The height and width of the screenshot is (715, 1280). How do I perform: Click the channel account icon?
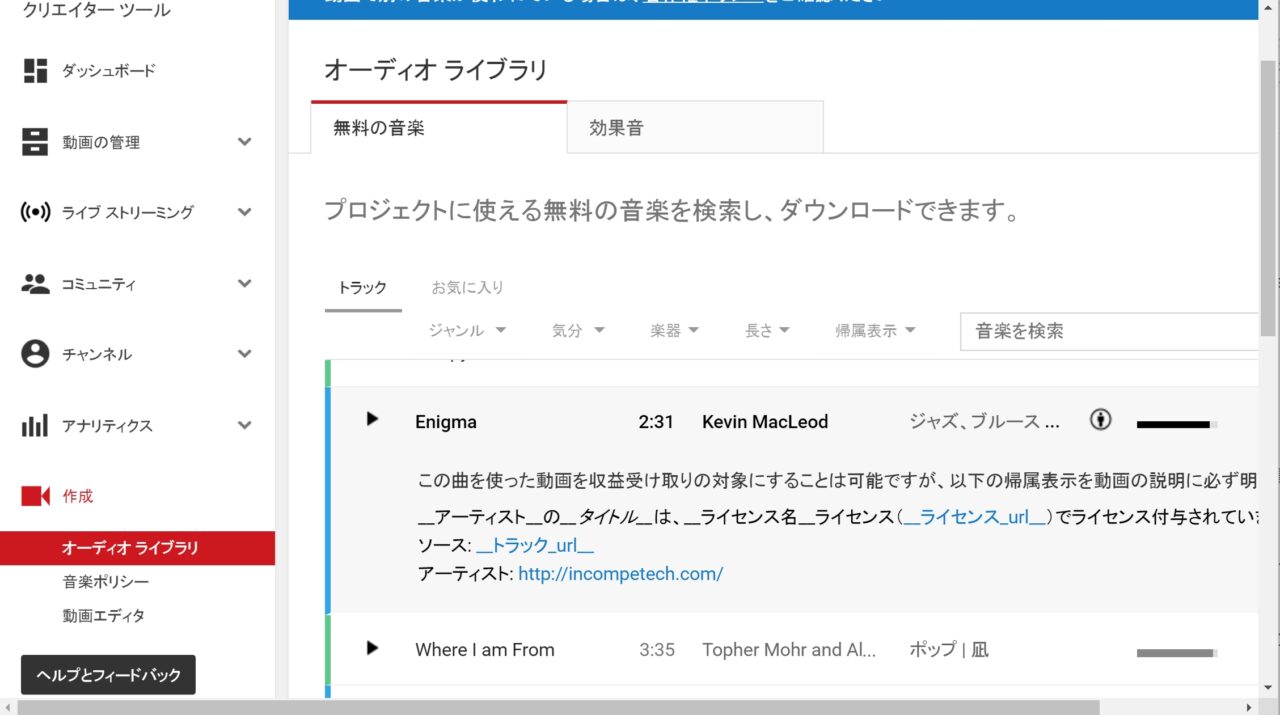35,354
